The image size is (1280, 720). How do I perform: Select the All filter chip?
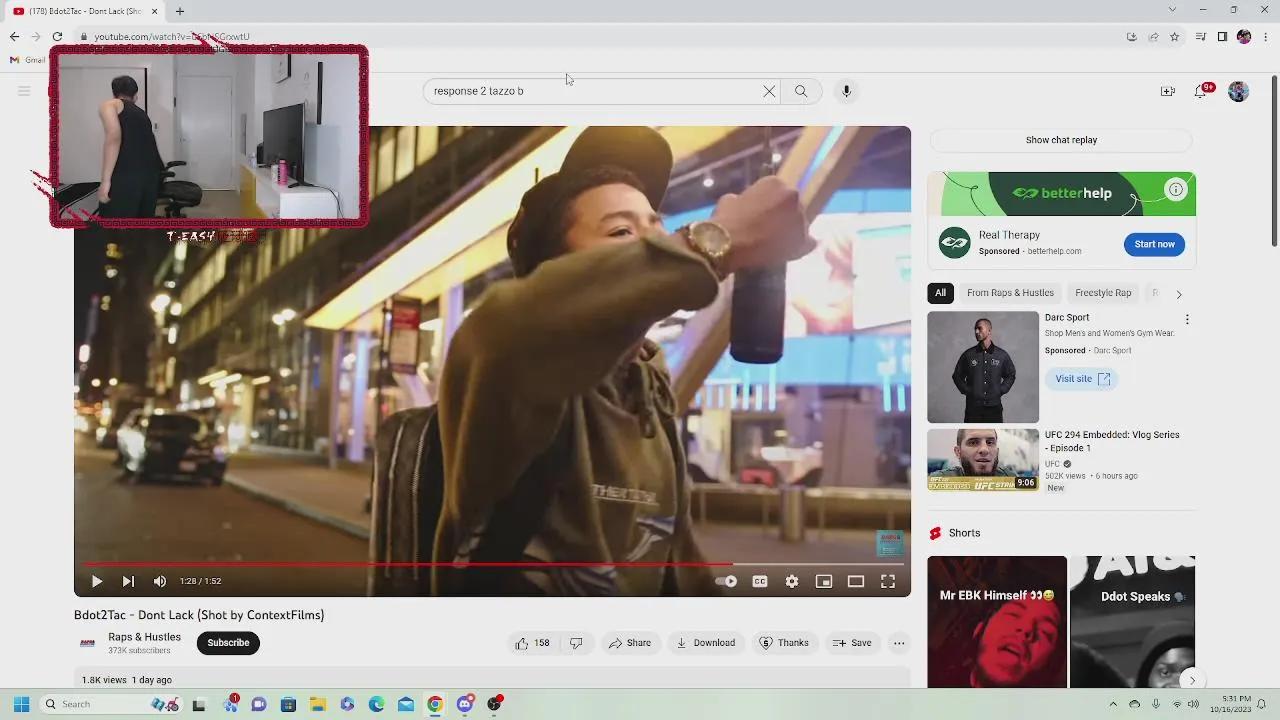[940, 293]
